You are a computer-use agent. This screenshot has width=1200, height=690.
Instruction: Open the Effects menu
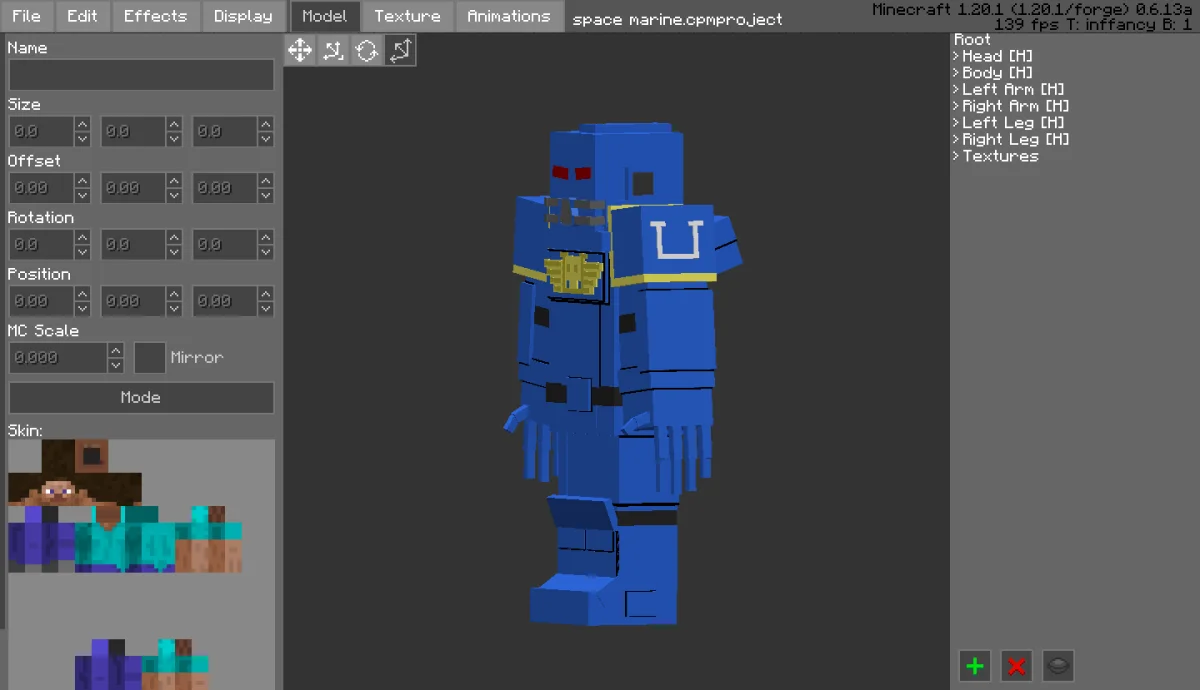[155, 16]
